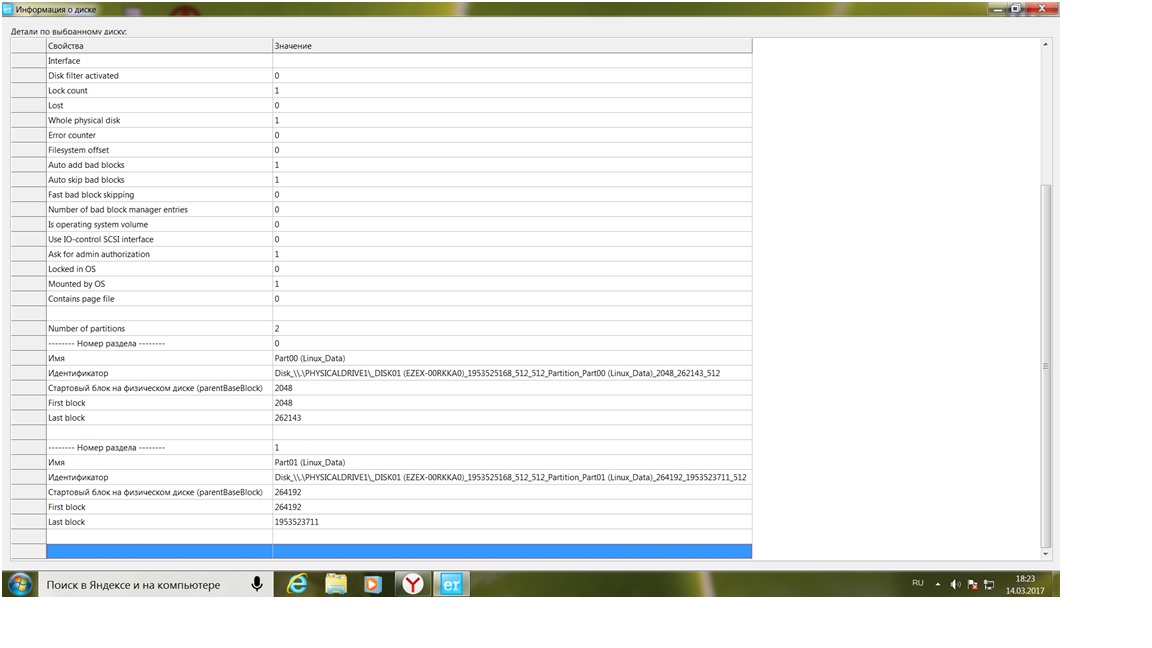This screenshot has height=648, width=1152.
Task: Select the highlighted blue bottom row
Action: 399,551
